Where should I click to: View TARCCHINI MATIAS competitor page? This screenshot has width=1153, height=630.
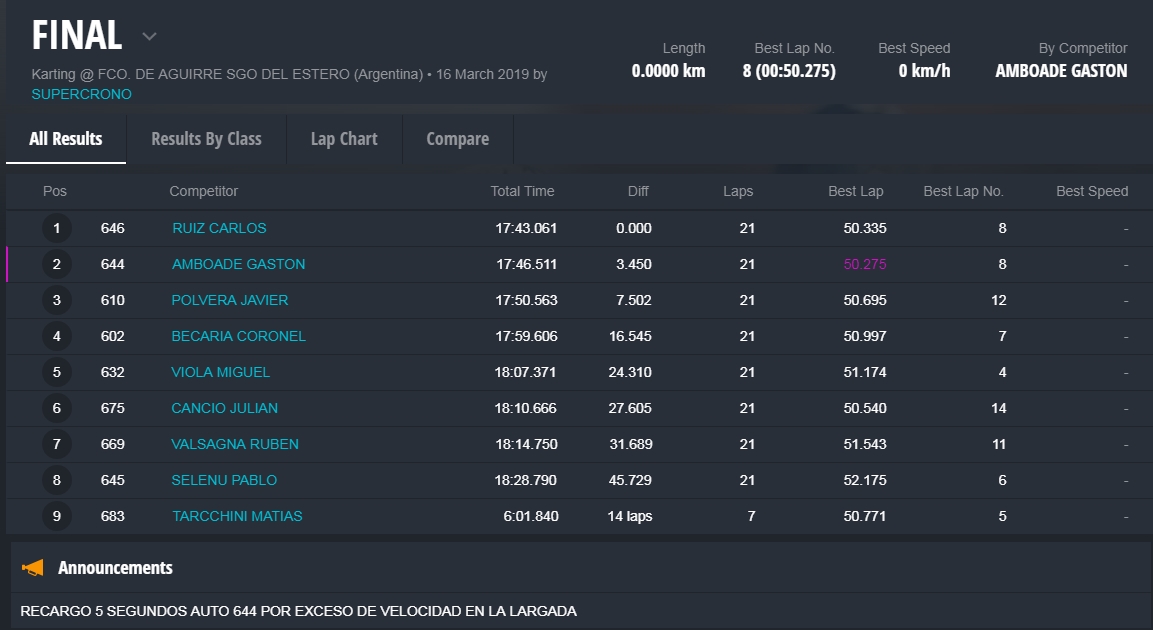(x=237, y=516)
